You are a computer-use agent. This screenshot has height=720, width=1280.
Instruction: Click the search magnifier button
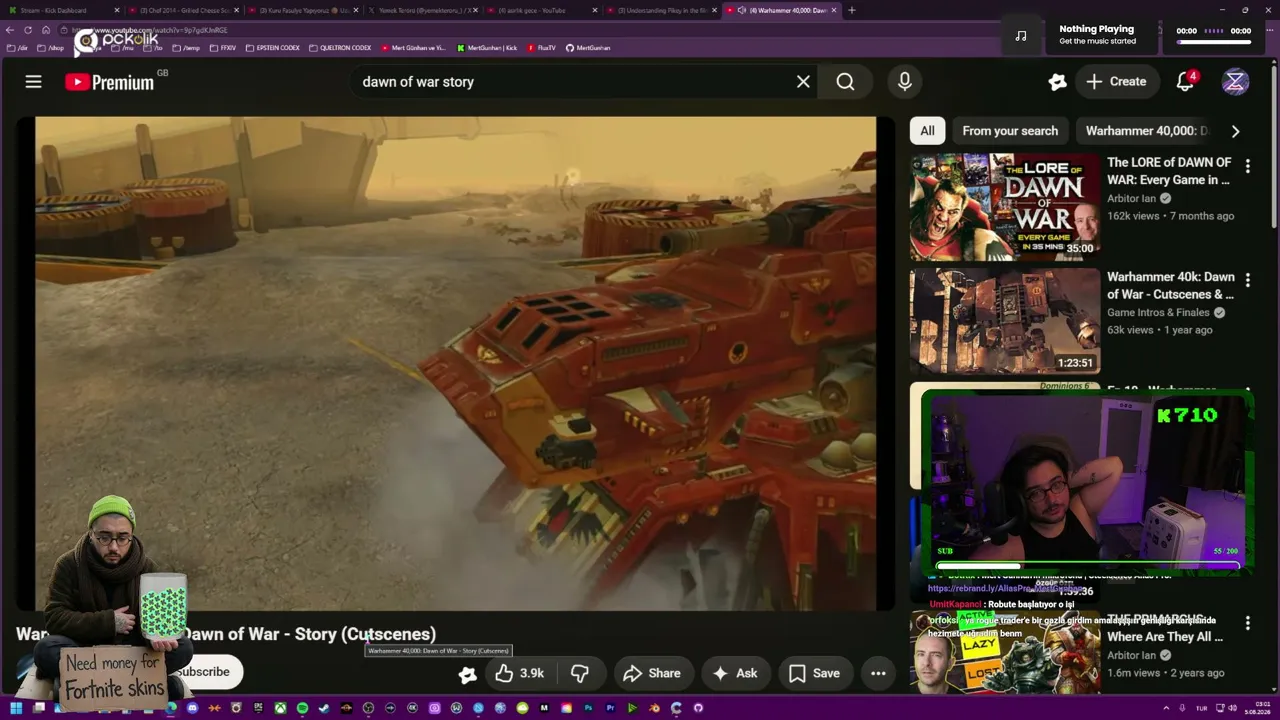pos(845,82)
